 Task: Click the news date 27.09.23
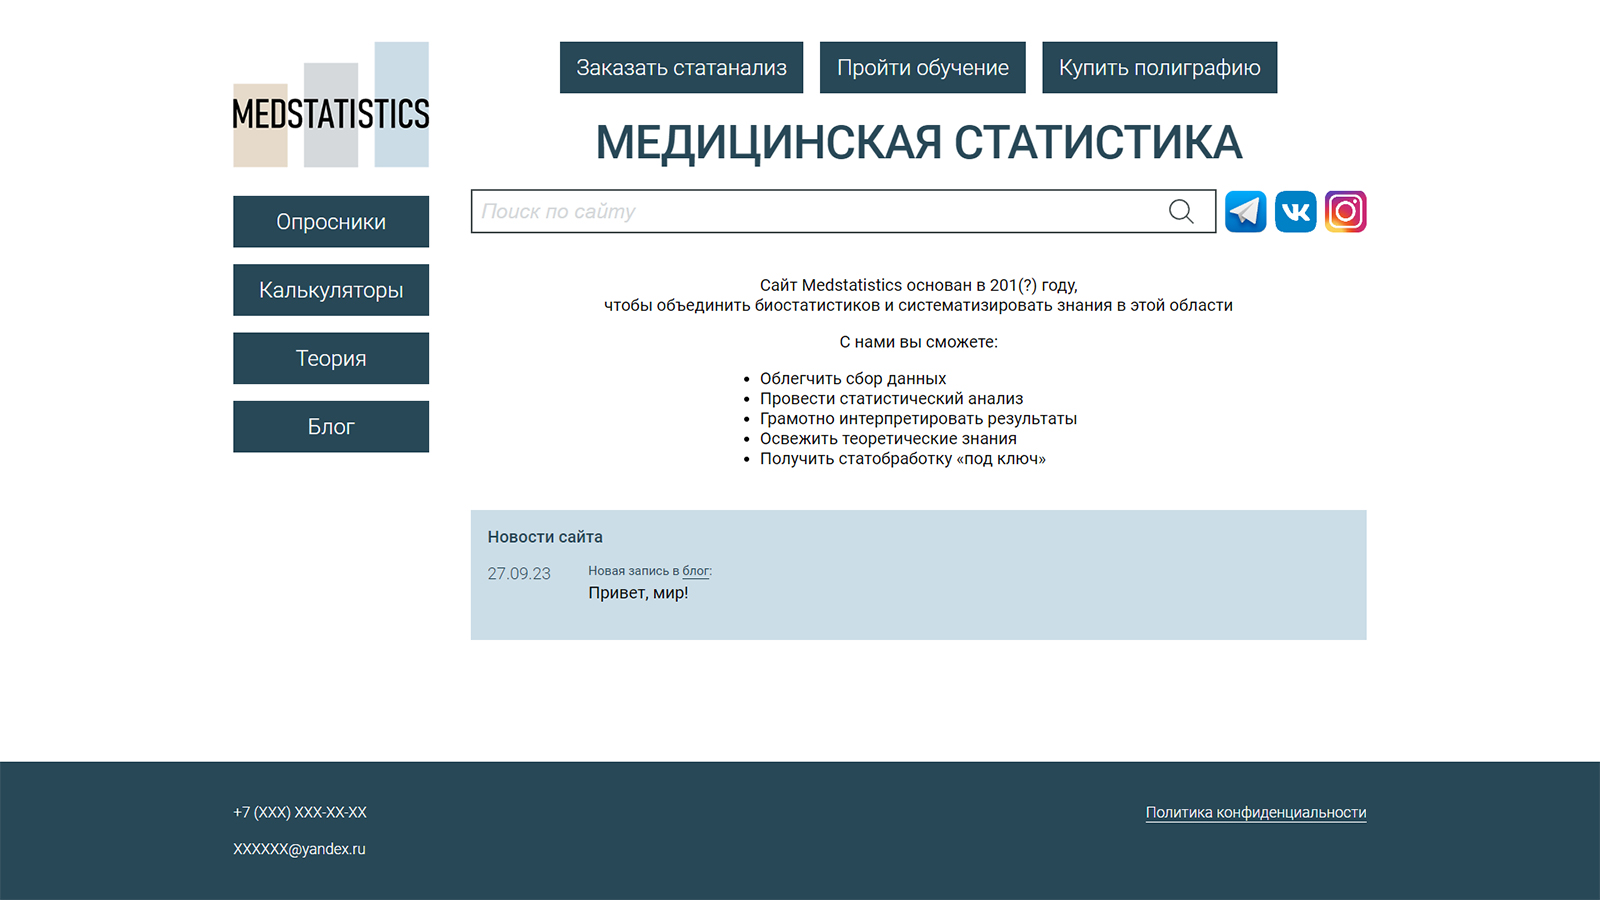(x=519, y=574)
